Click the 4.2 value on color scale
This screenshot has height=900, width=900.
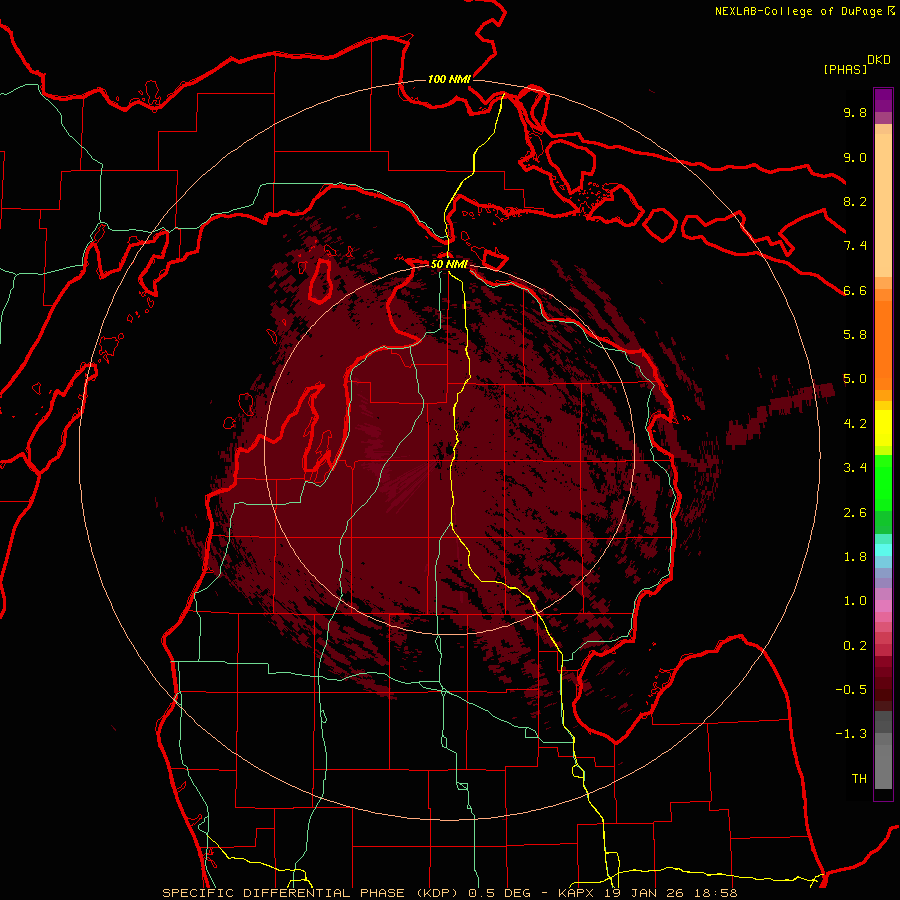tap(855, 424)
